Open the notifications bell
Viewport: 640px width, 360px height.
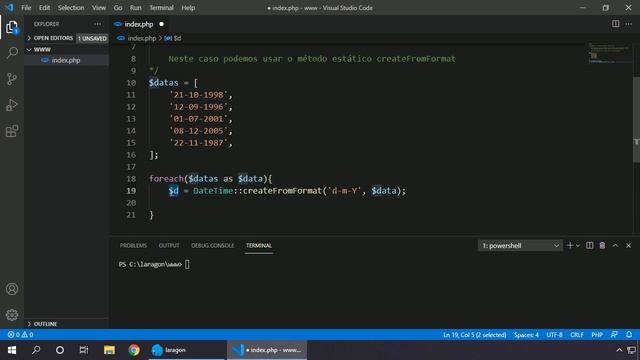pos(629,335)
